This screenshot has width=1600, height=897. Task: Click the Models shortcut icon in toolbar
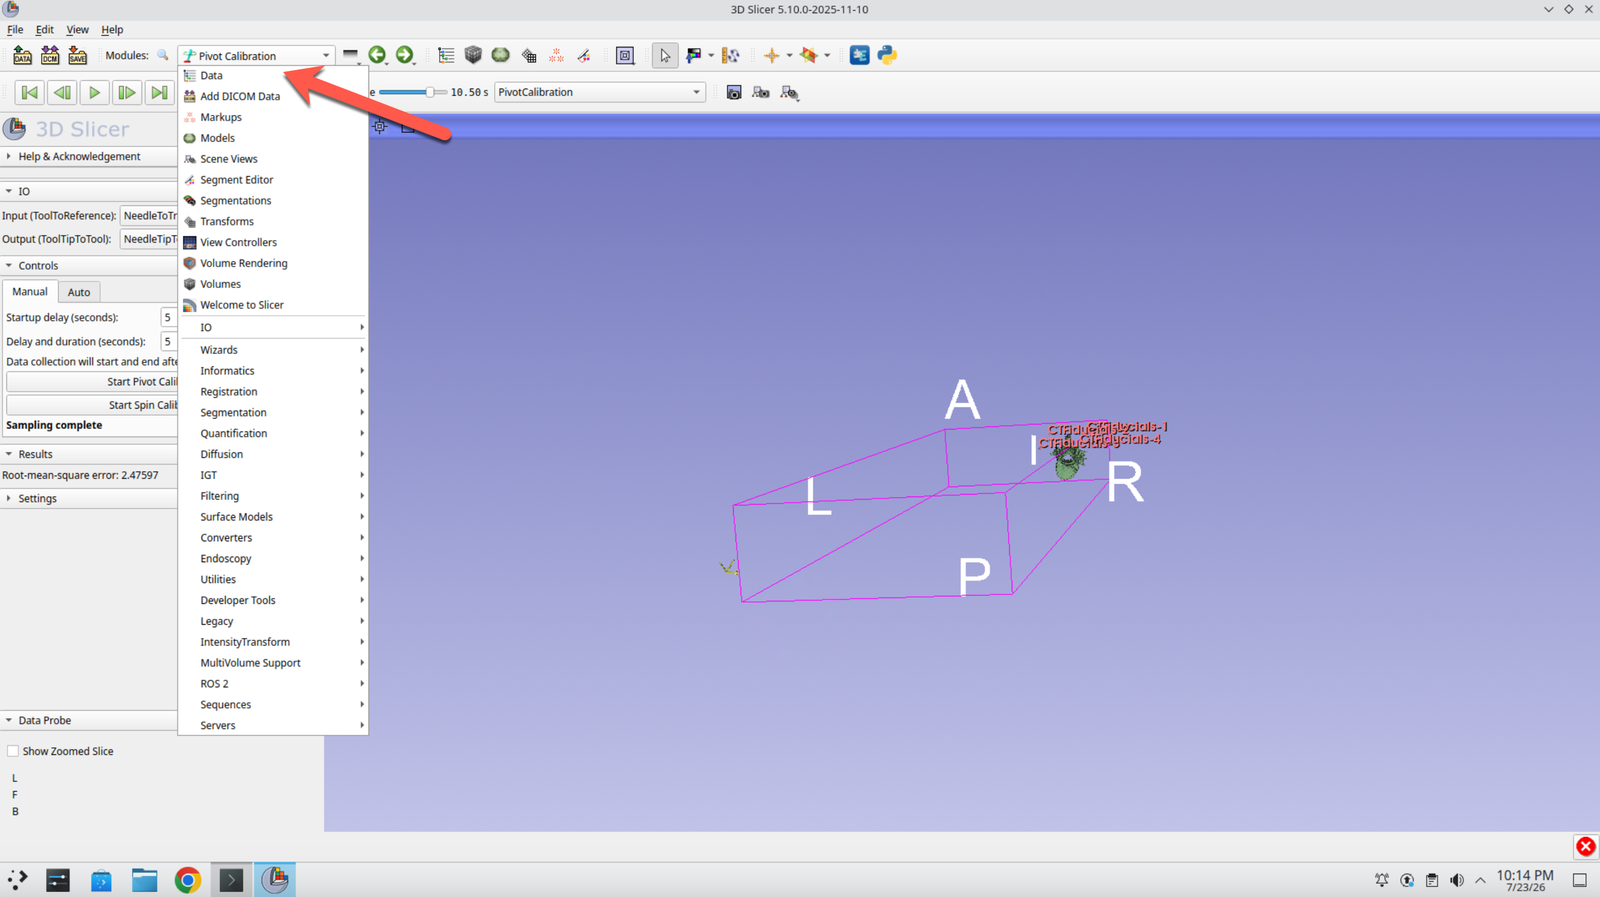[501, 55]
